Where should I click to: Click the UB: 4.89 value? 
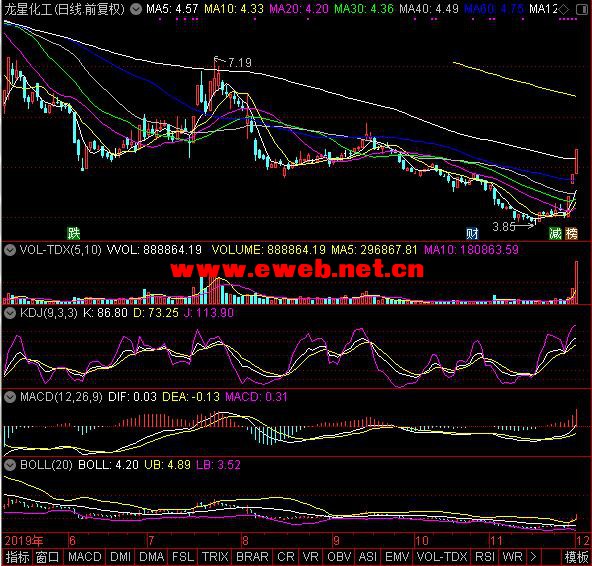pos(167,464)
